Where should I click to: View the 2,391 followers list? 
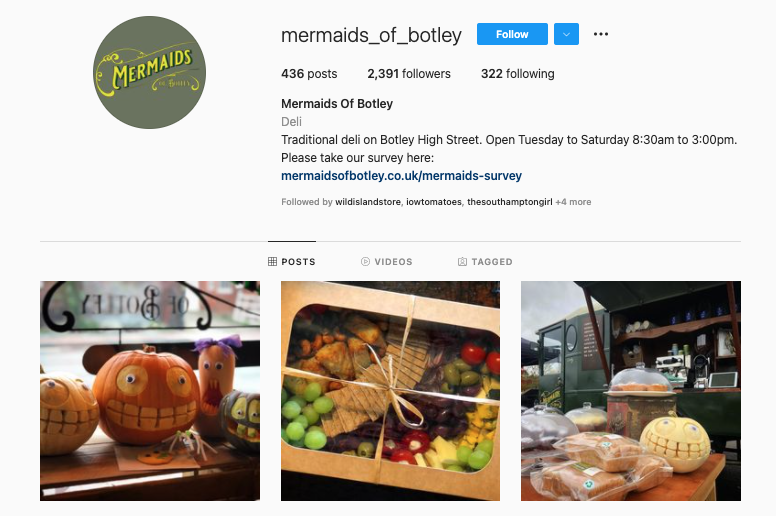[409, 74]
